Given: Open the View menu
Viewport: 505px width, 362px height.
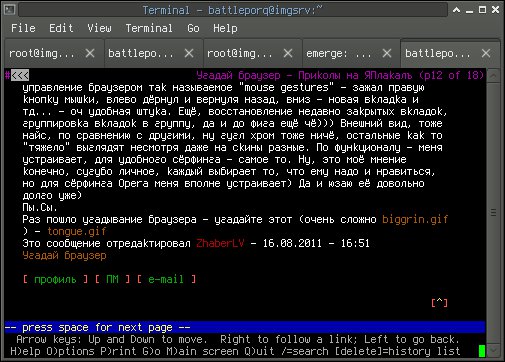Looking at the screenshot, I should (99, 28).
